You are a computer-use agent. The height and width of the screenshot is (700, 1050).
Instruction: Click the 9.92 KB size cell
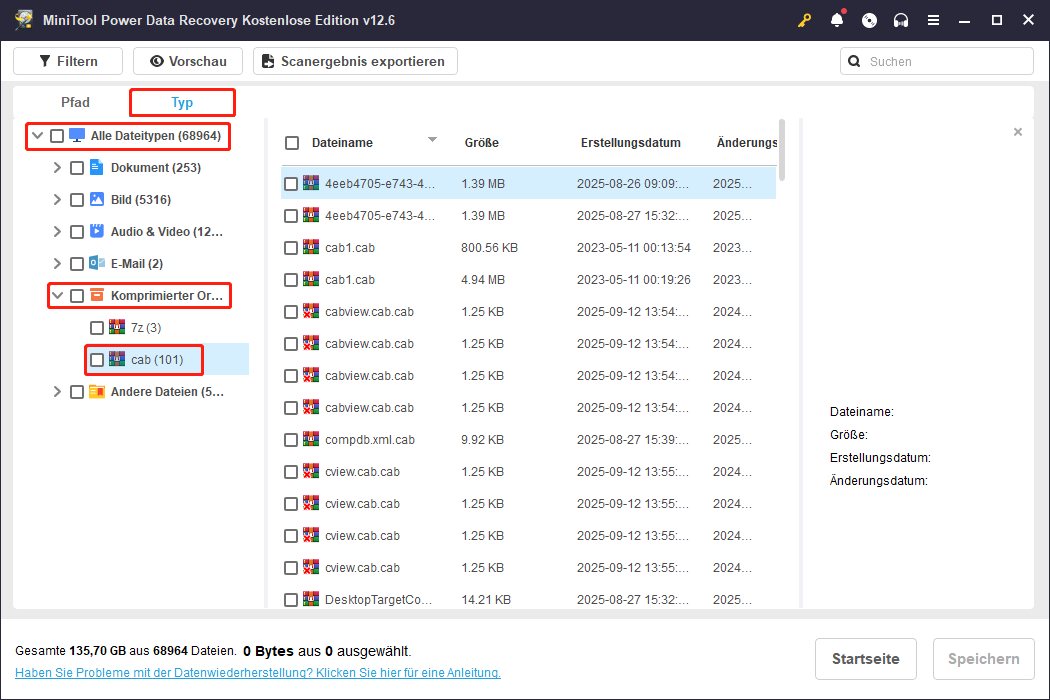483,440
